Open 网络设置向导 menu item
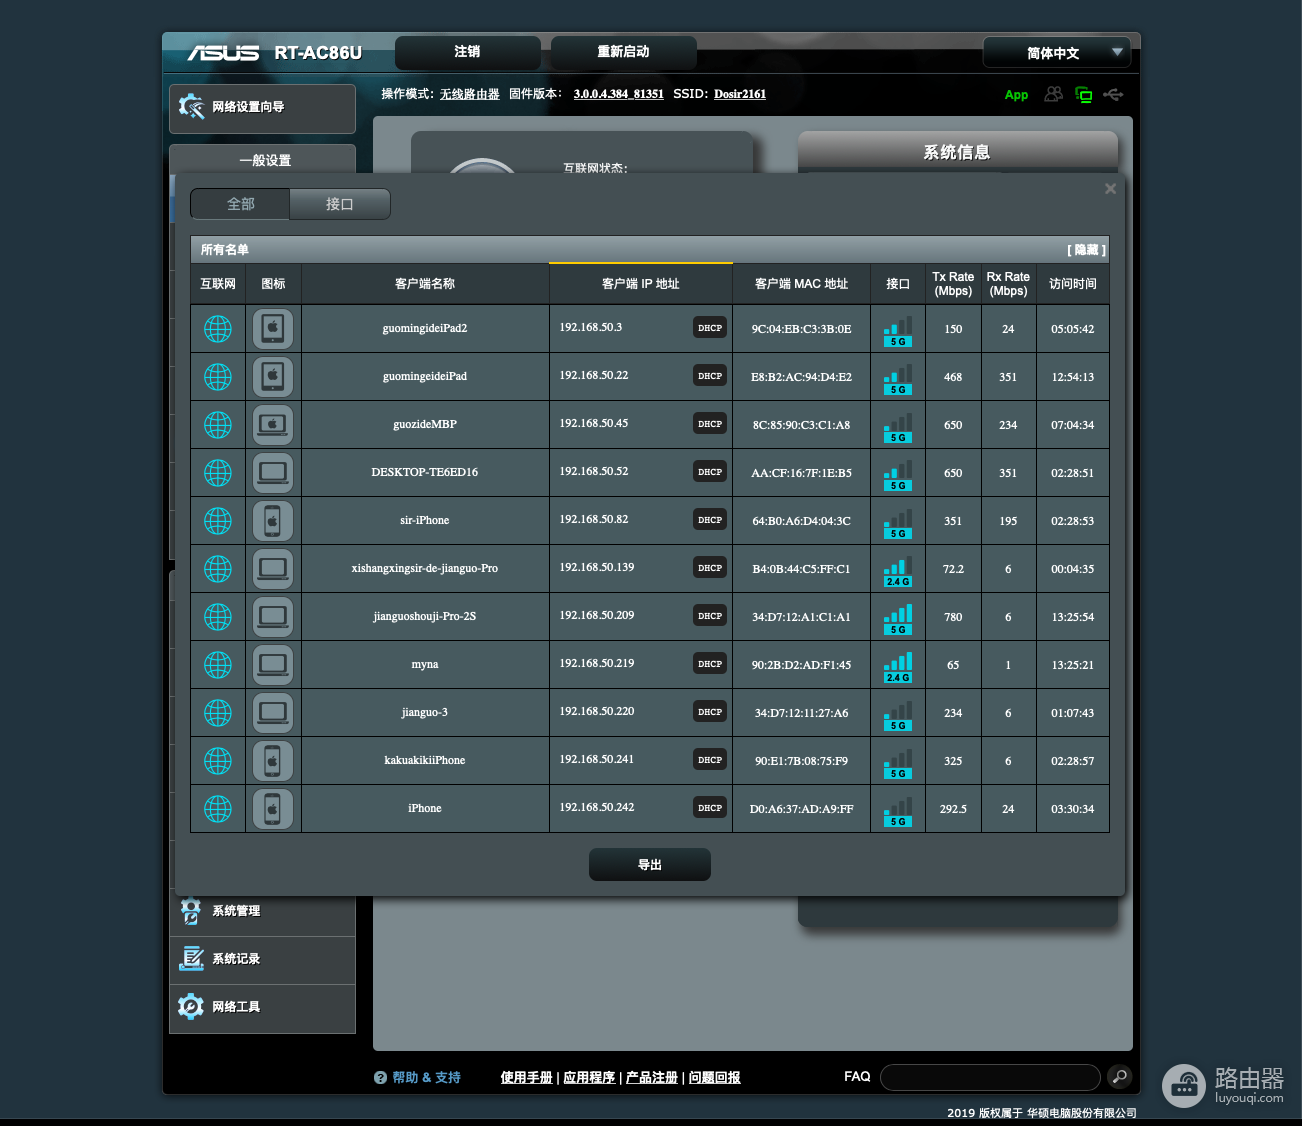This screenshot has width=1302, height=1126. (262, 108)
